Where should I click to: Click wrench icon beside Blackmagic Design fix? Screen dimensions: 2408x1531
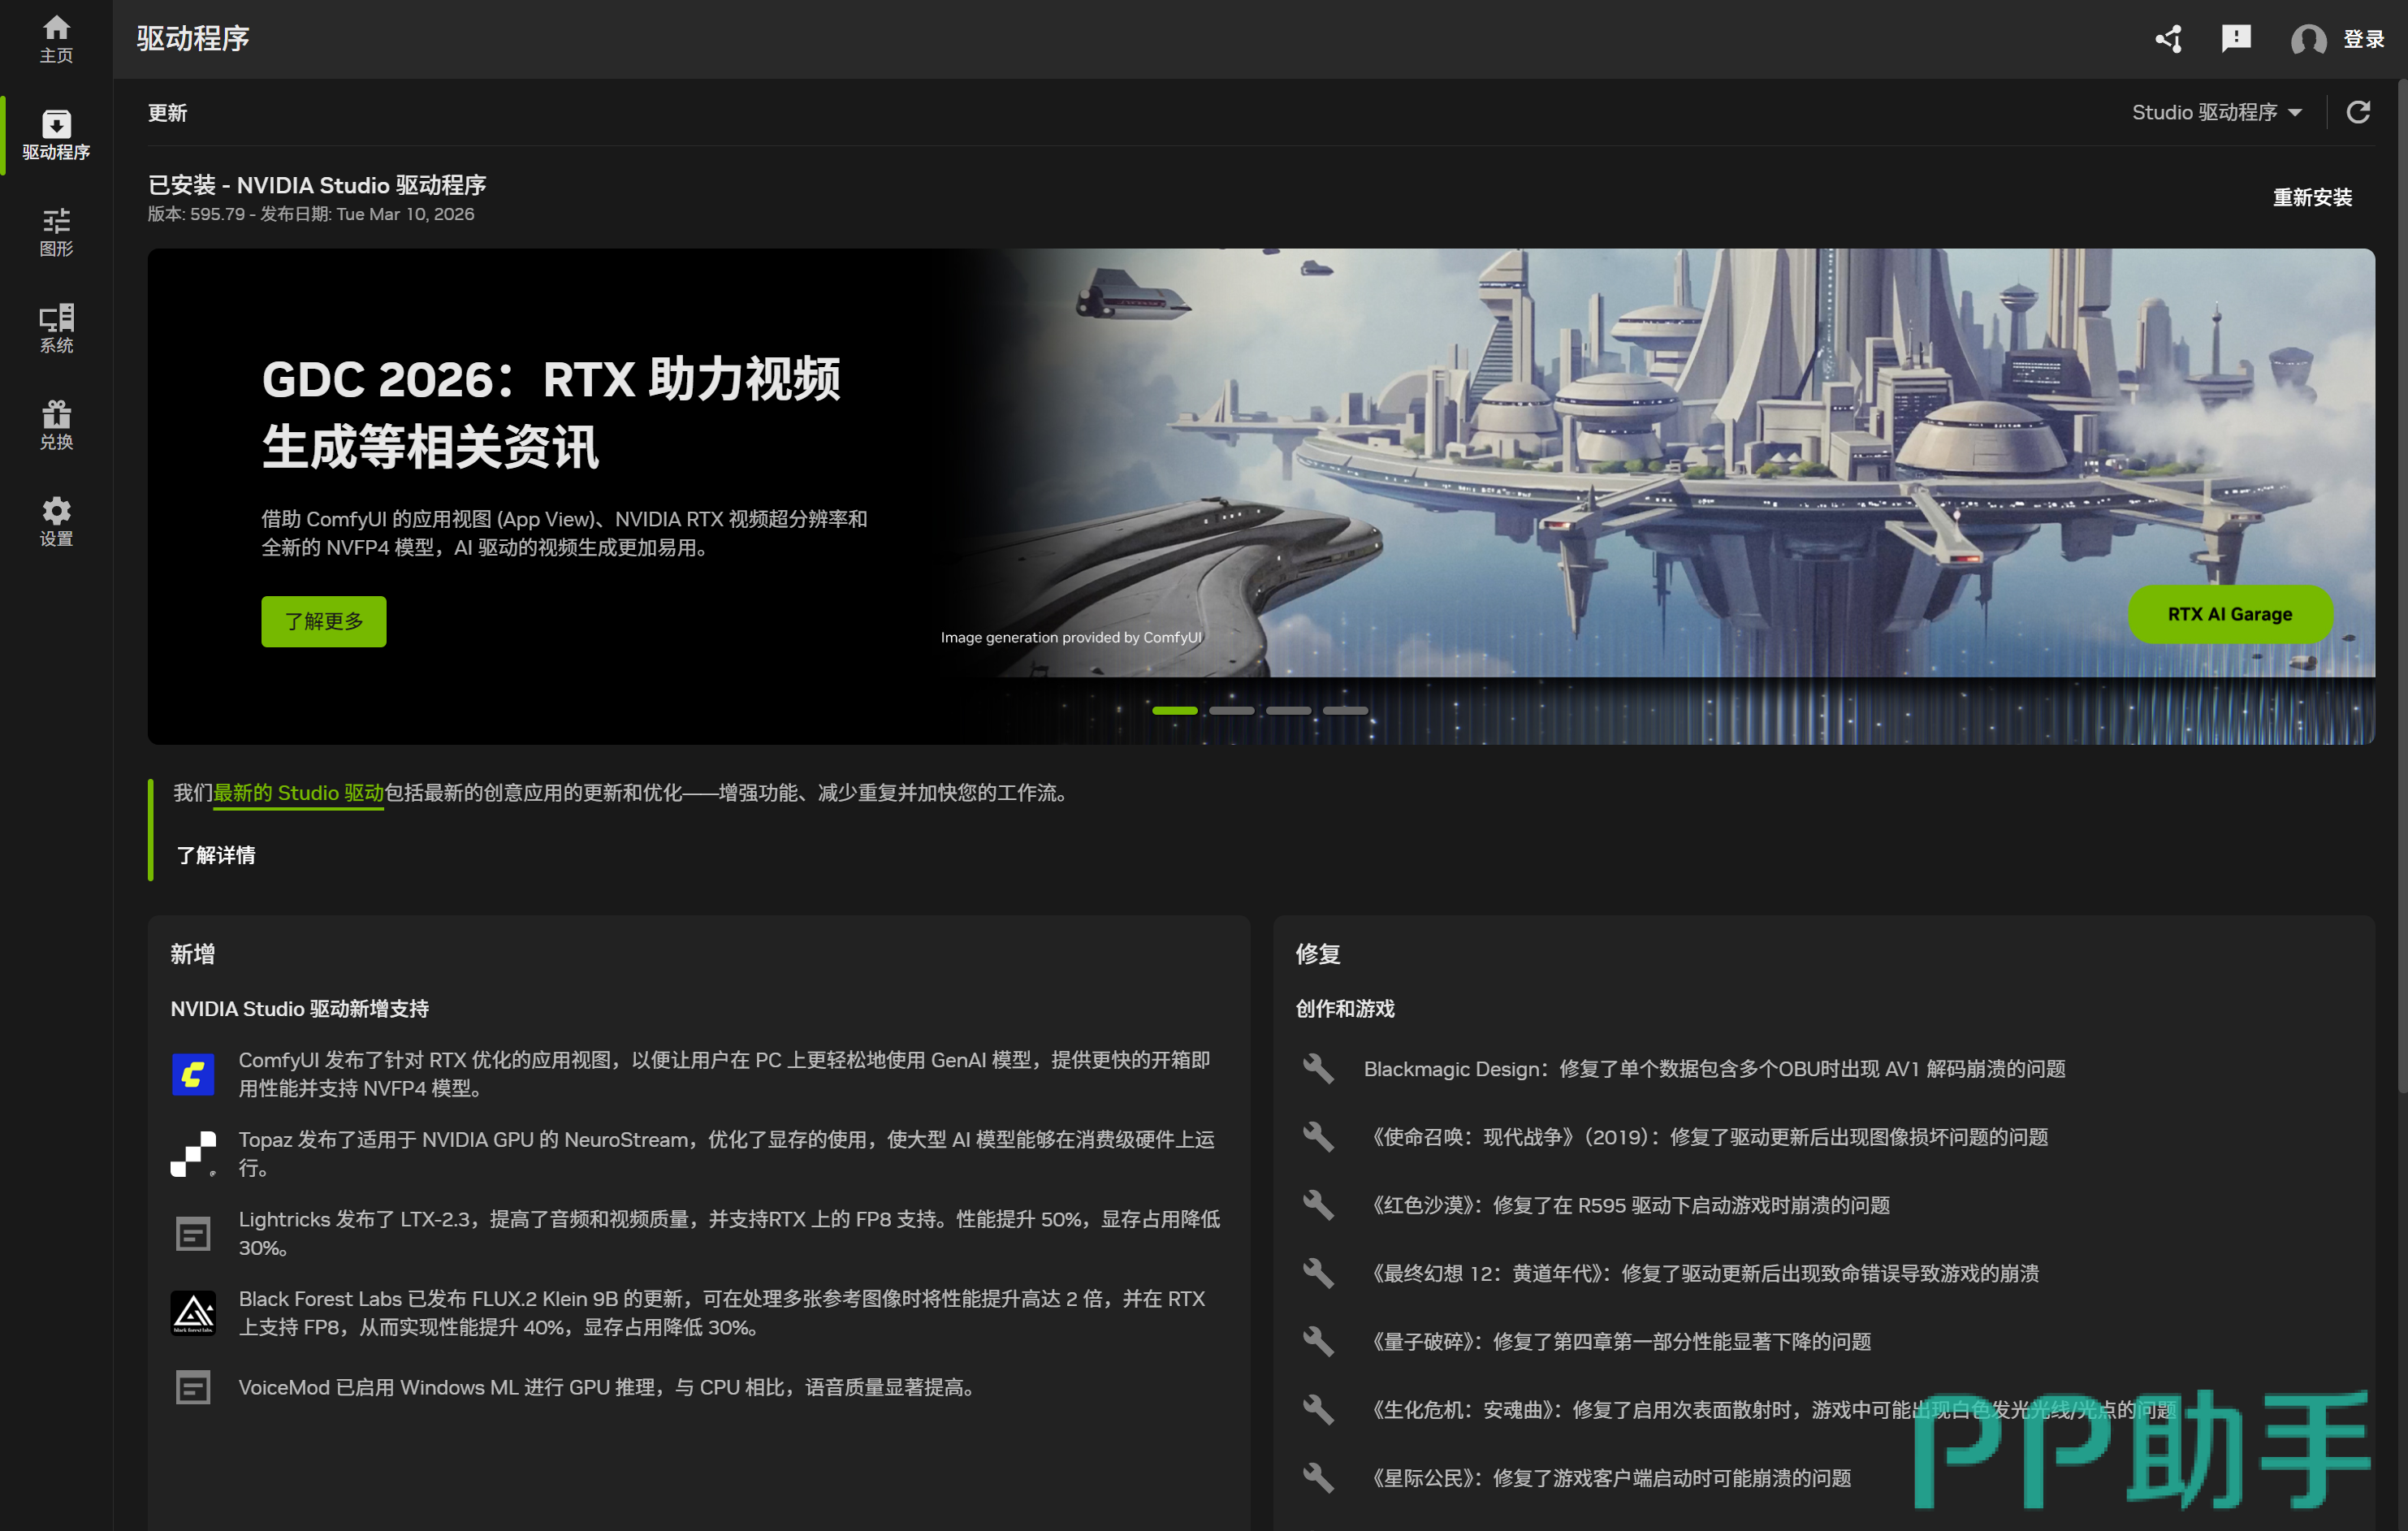(x=1318, y=1069)
